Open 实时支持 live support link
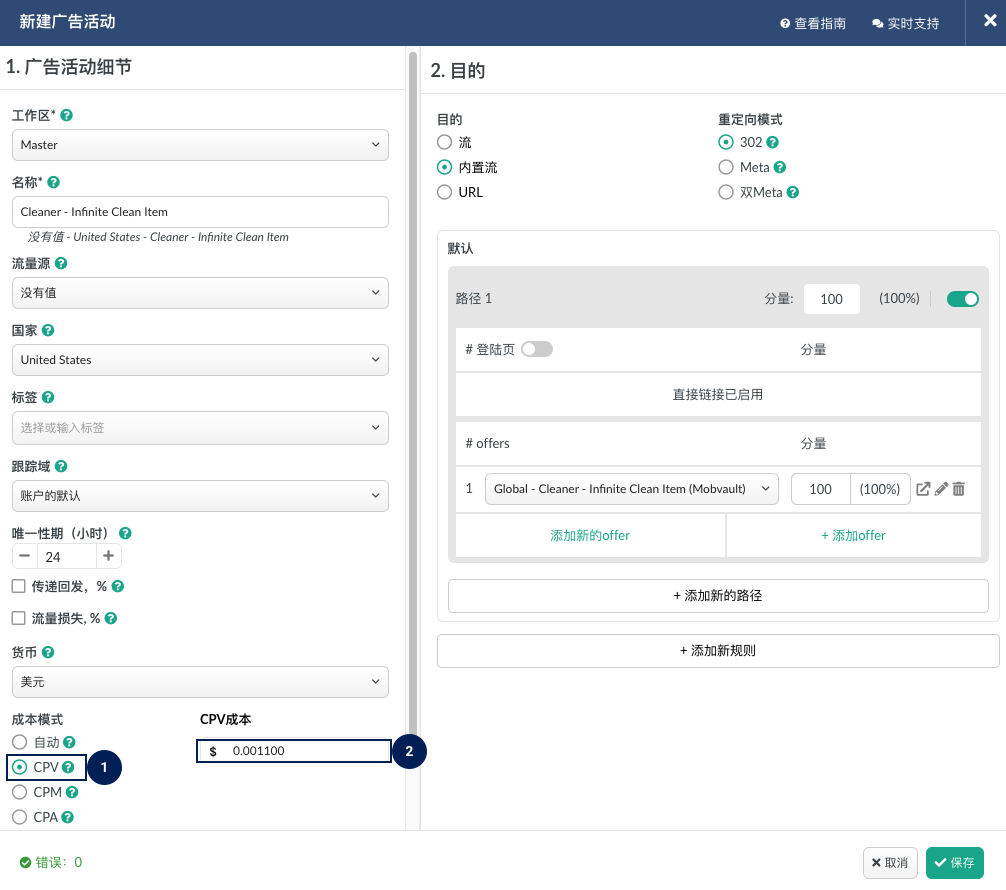The width and height of the screenshot is (1006, 890). click(x=905, y=24)
